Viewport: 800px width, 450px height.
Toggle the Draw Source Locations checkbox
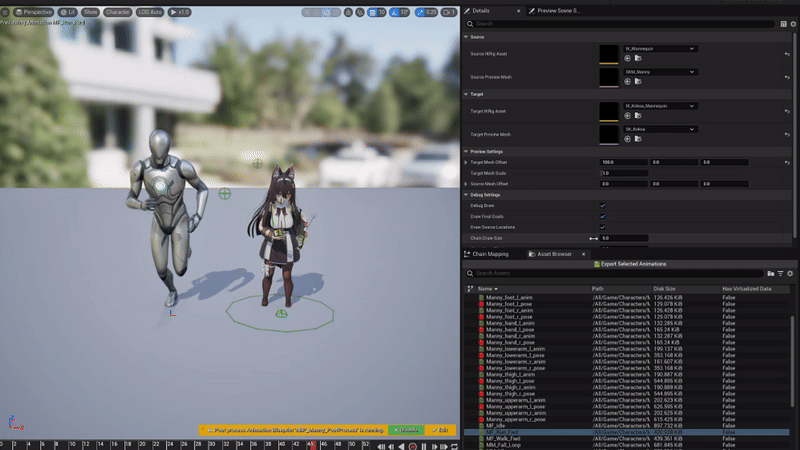(x=603, y=227)
